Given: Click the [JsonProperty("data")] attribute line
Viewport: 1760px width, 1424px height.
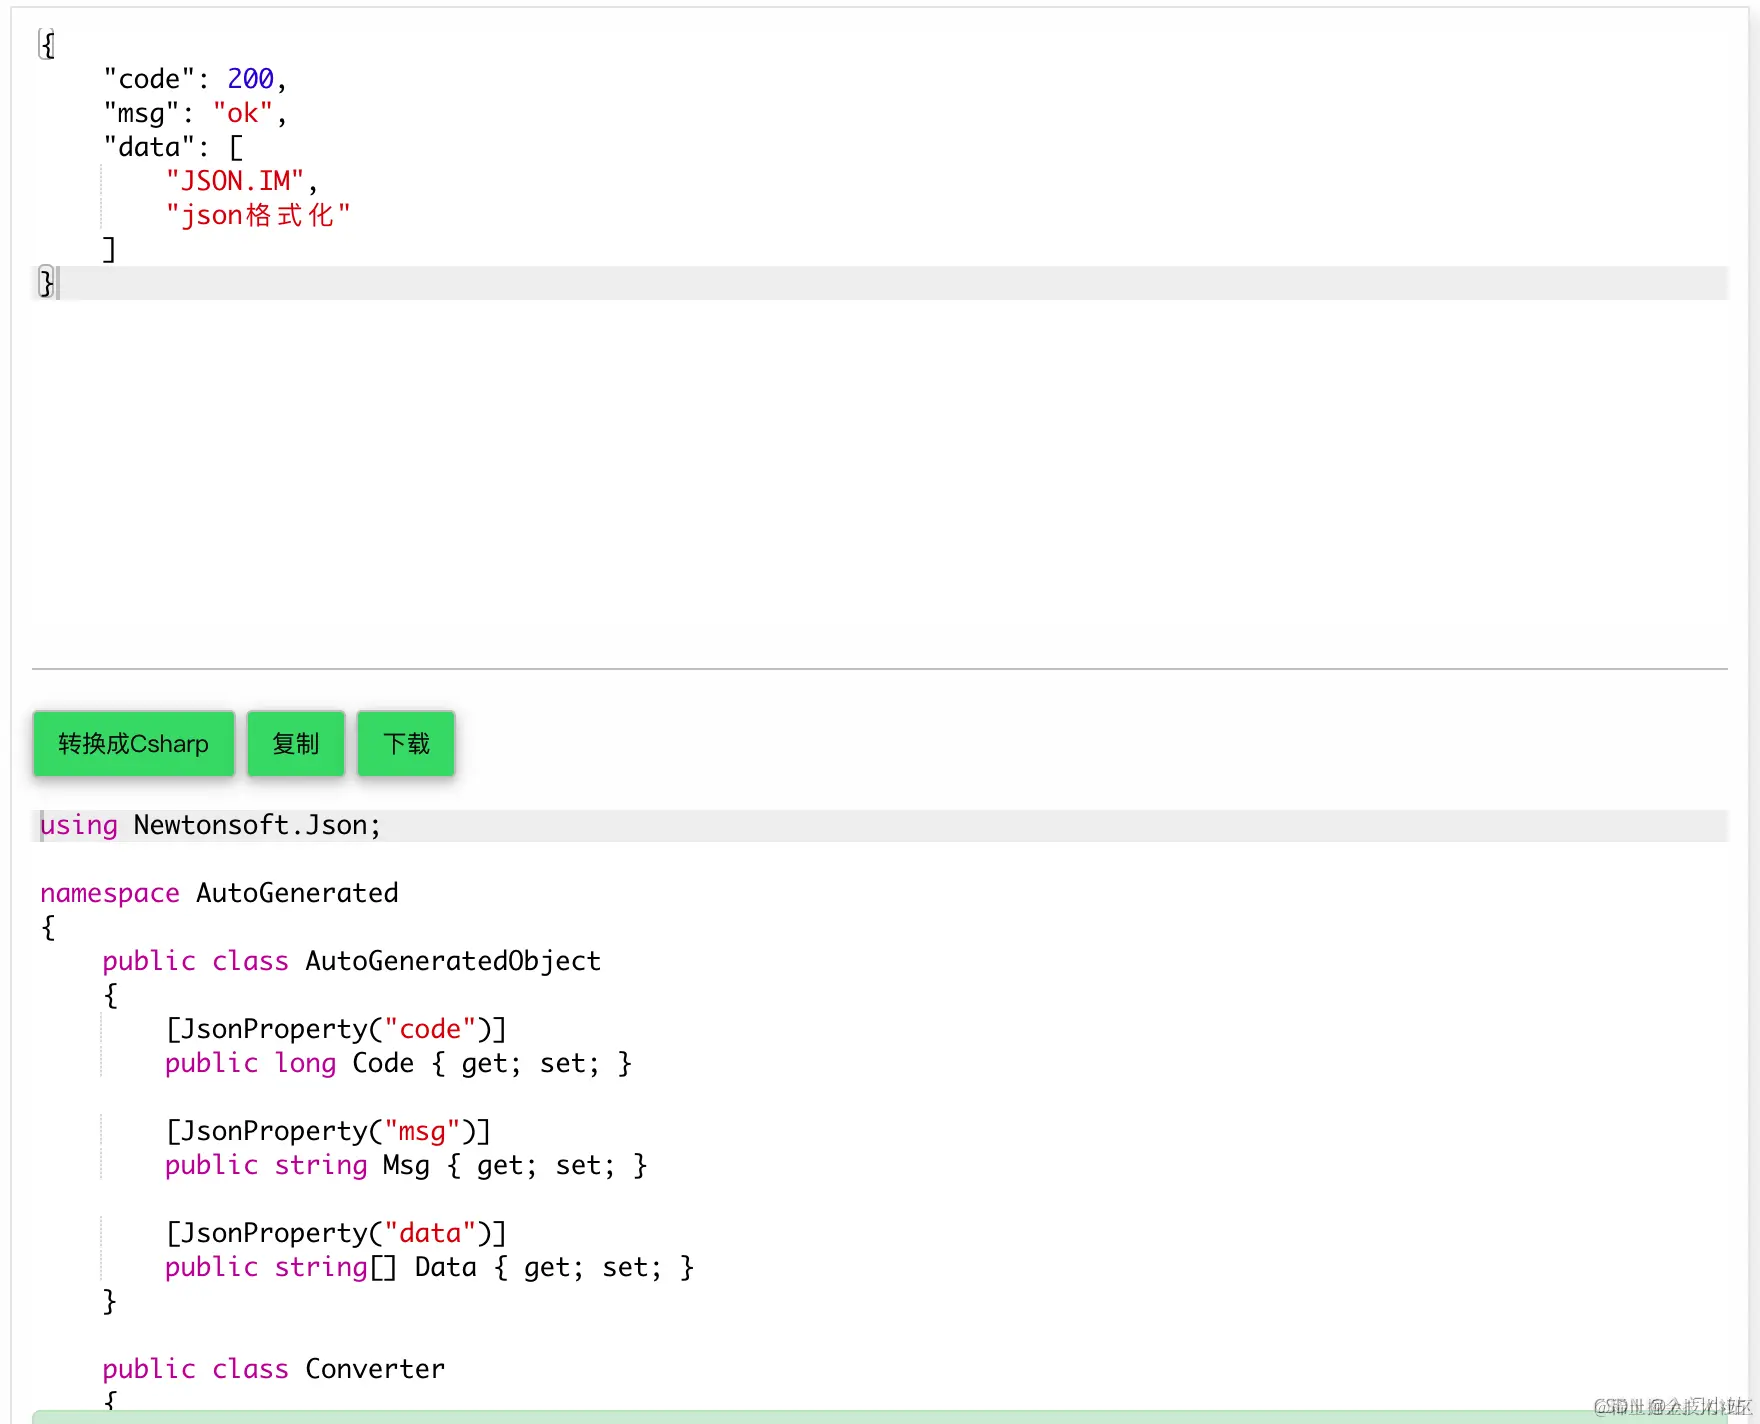Looking at the screenshot, I should [336, 1233].
